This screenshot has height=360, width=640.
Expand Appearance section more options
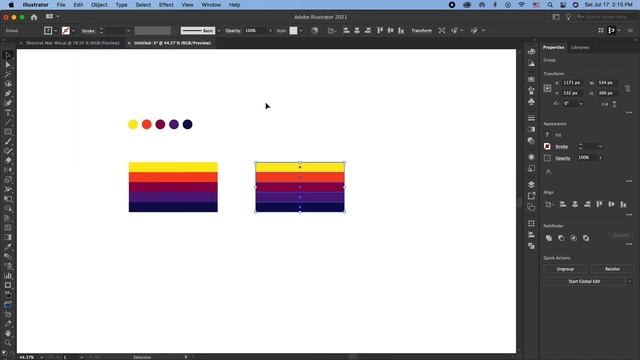[x=629, y=181]
